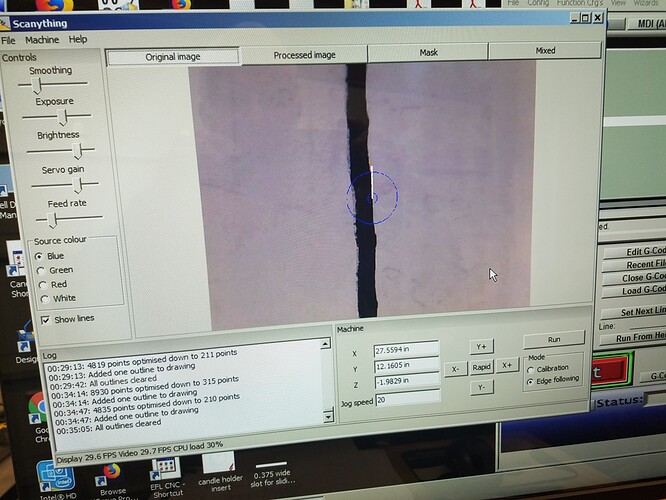Switch to the Mixed tab
The width and height of the screenshot is (666, 500).
pos(545,51)
